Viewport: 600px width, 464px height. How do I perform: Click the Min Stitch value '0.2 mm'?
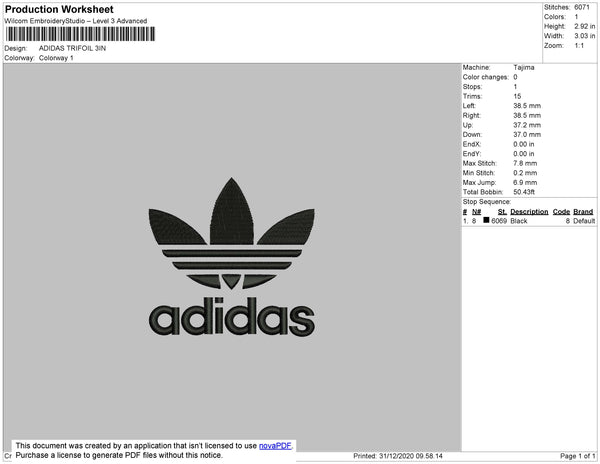pos(525,173)
